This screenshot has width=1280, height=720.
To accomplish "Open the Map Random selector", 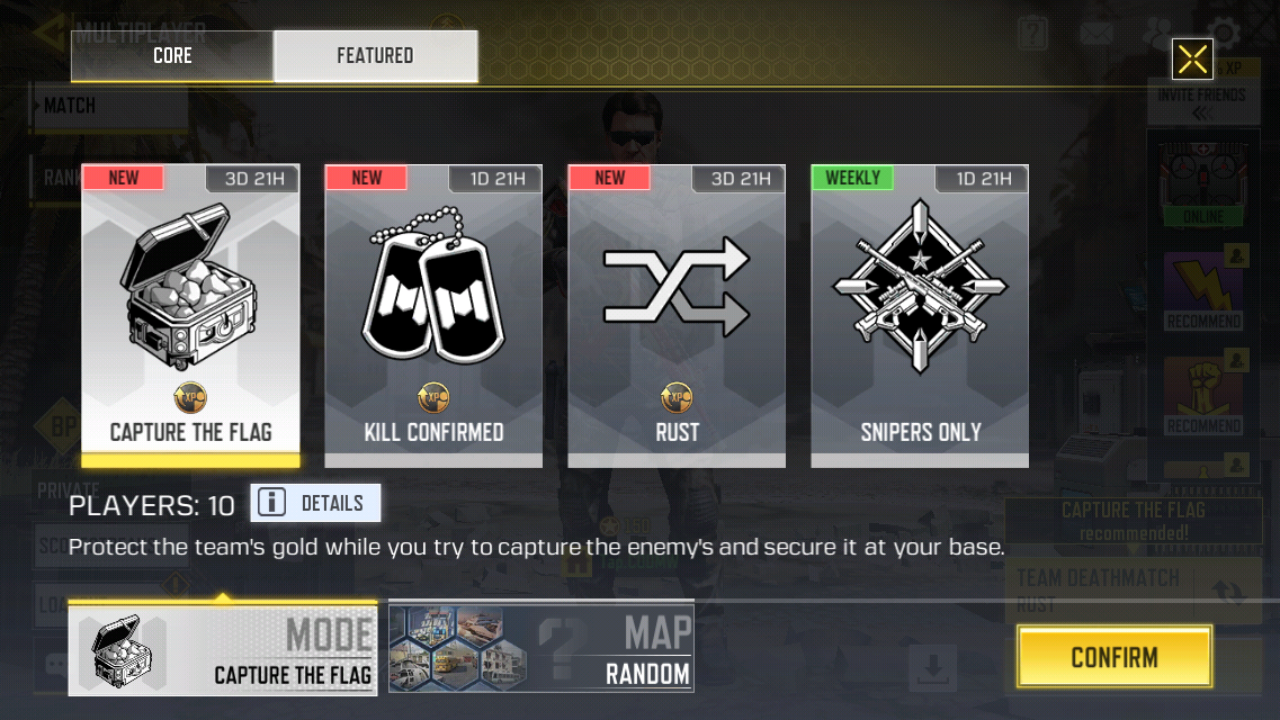I will point(541,648).
